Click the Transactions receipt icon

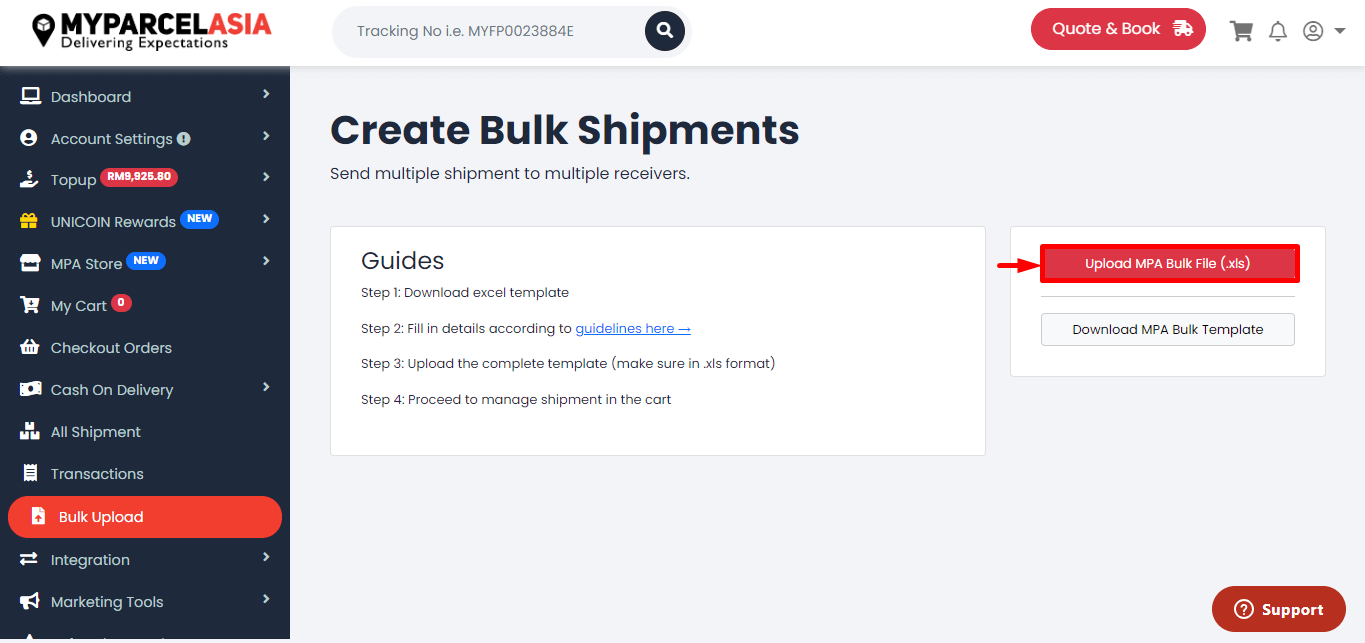(x=30, y=473)
